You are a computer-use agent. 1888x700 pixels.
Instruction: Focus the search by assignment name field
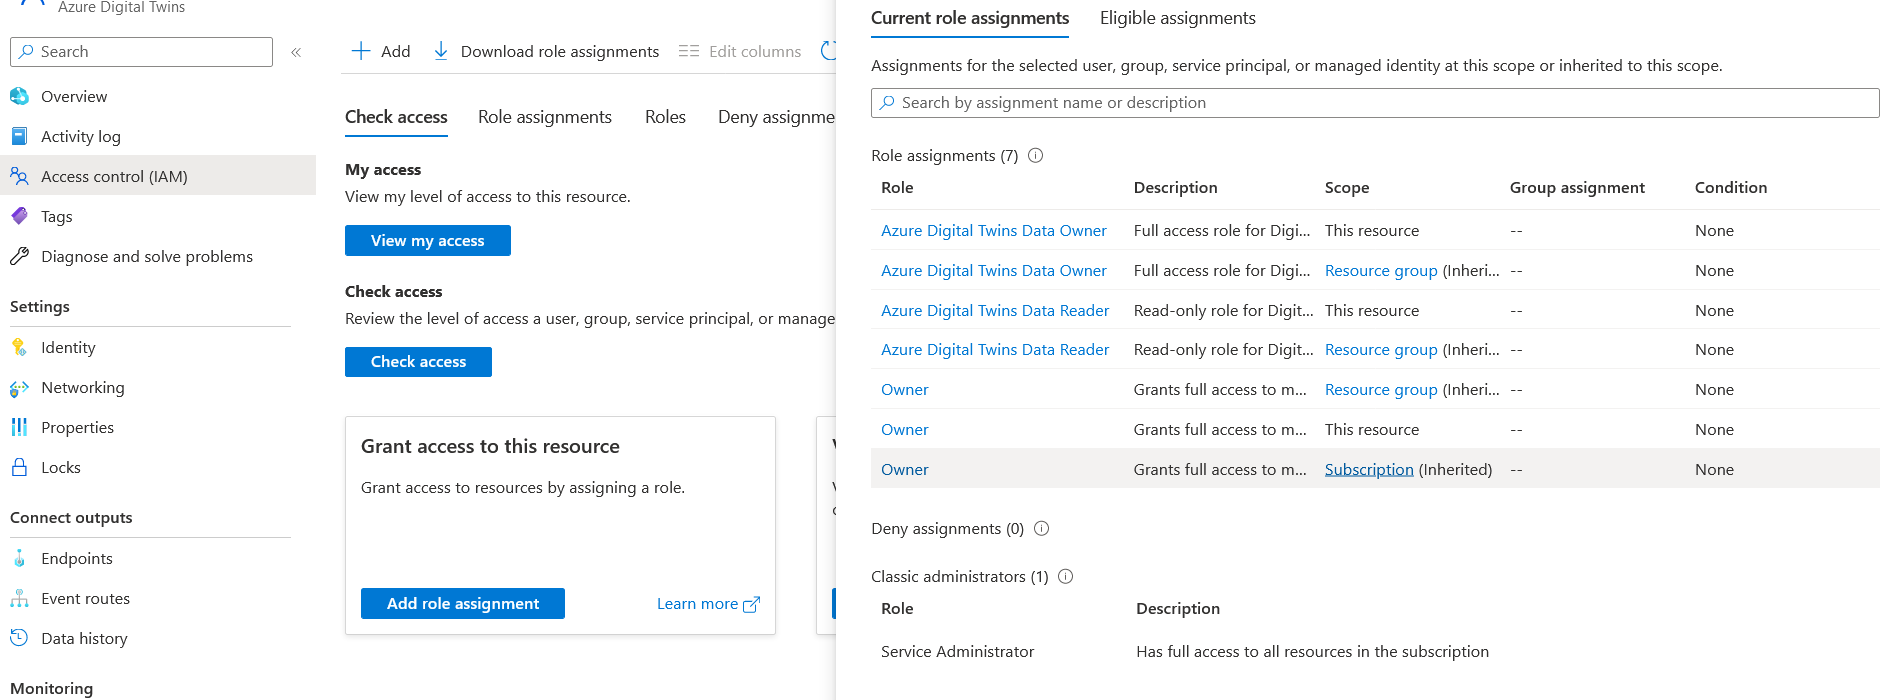(x=1375, y=103)
